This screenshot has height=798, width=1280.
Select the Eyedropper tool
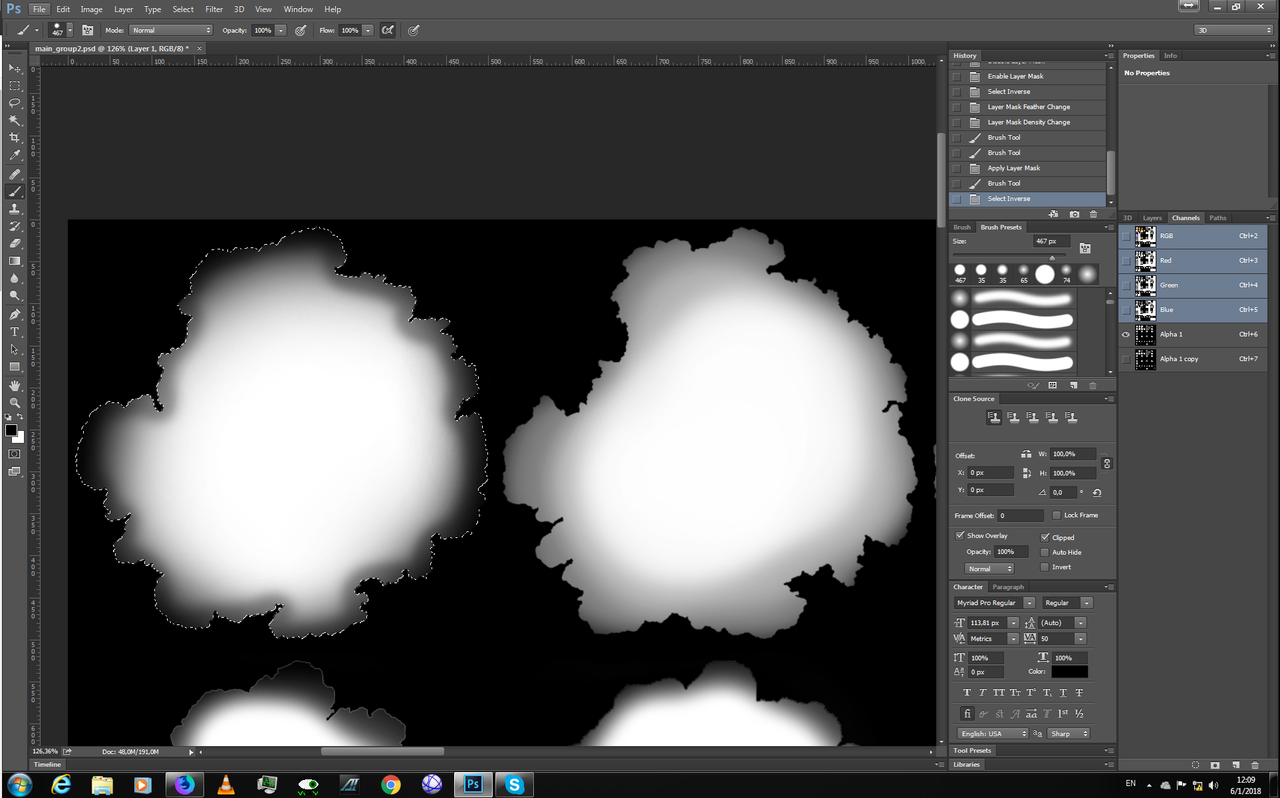pos(15,155)
